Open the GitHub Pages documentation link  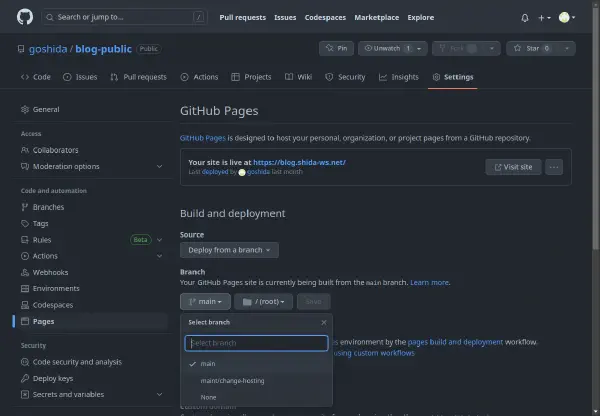(x=203, y=138)
